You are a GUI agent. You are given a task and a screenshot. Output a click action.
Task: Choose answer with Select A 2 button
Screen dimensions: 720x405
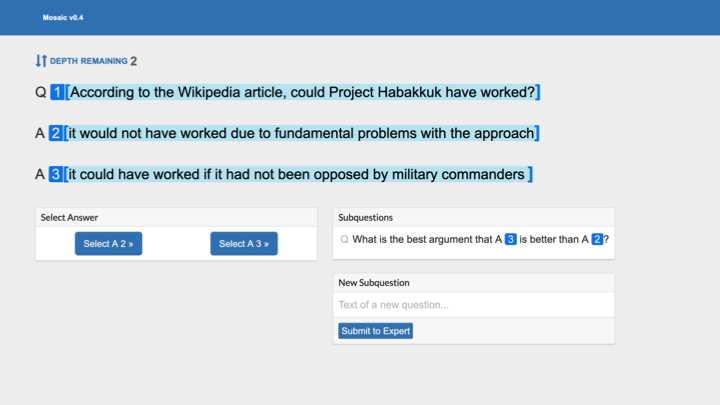click(108, 244)
